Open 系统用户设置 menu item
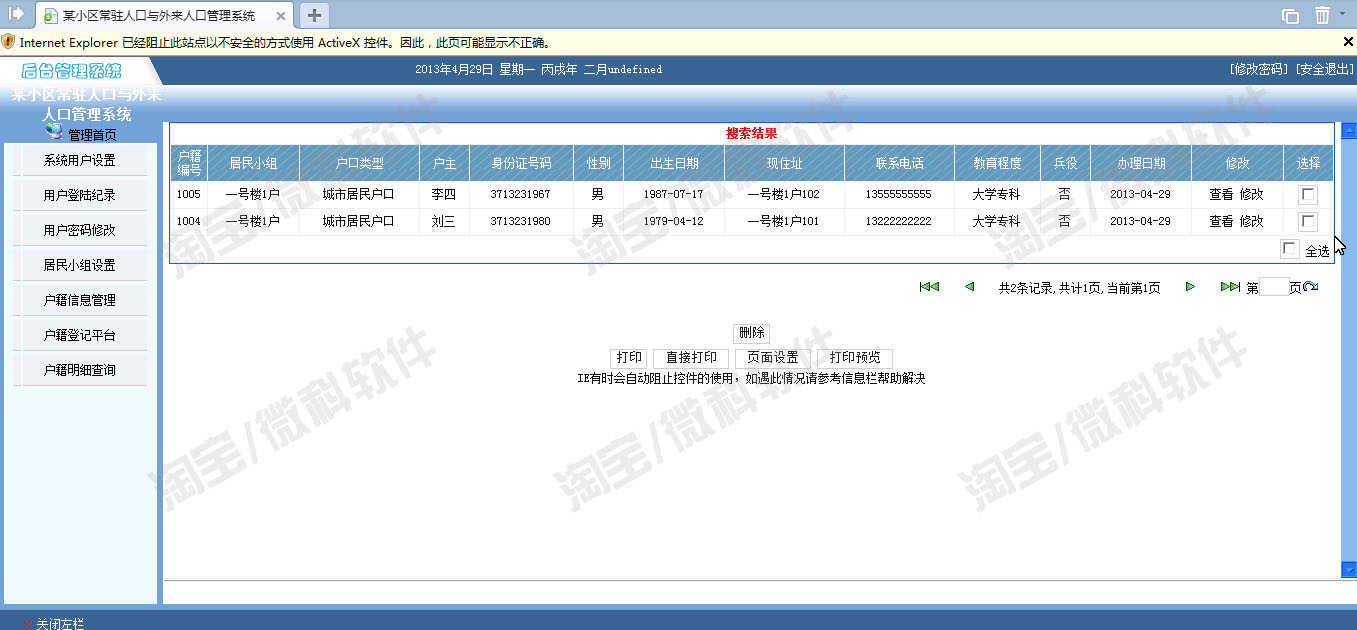This screenshot has height=630, width=1357. click(x=80, y=160)
